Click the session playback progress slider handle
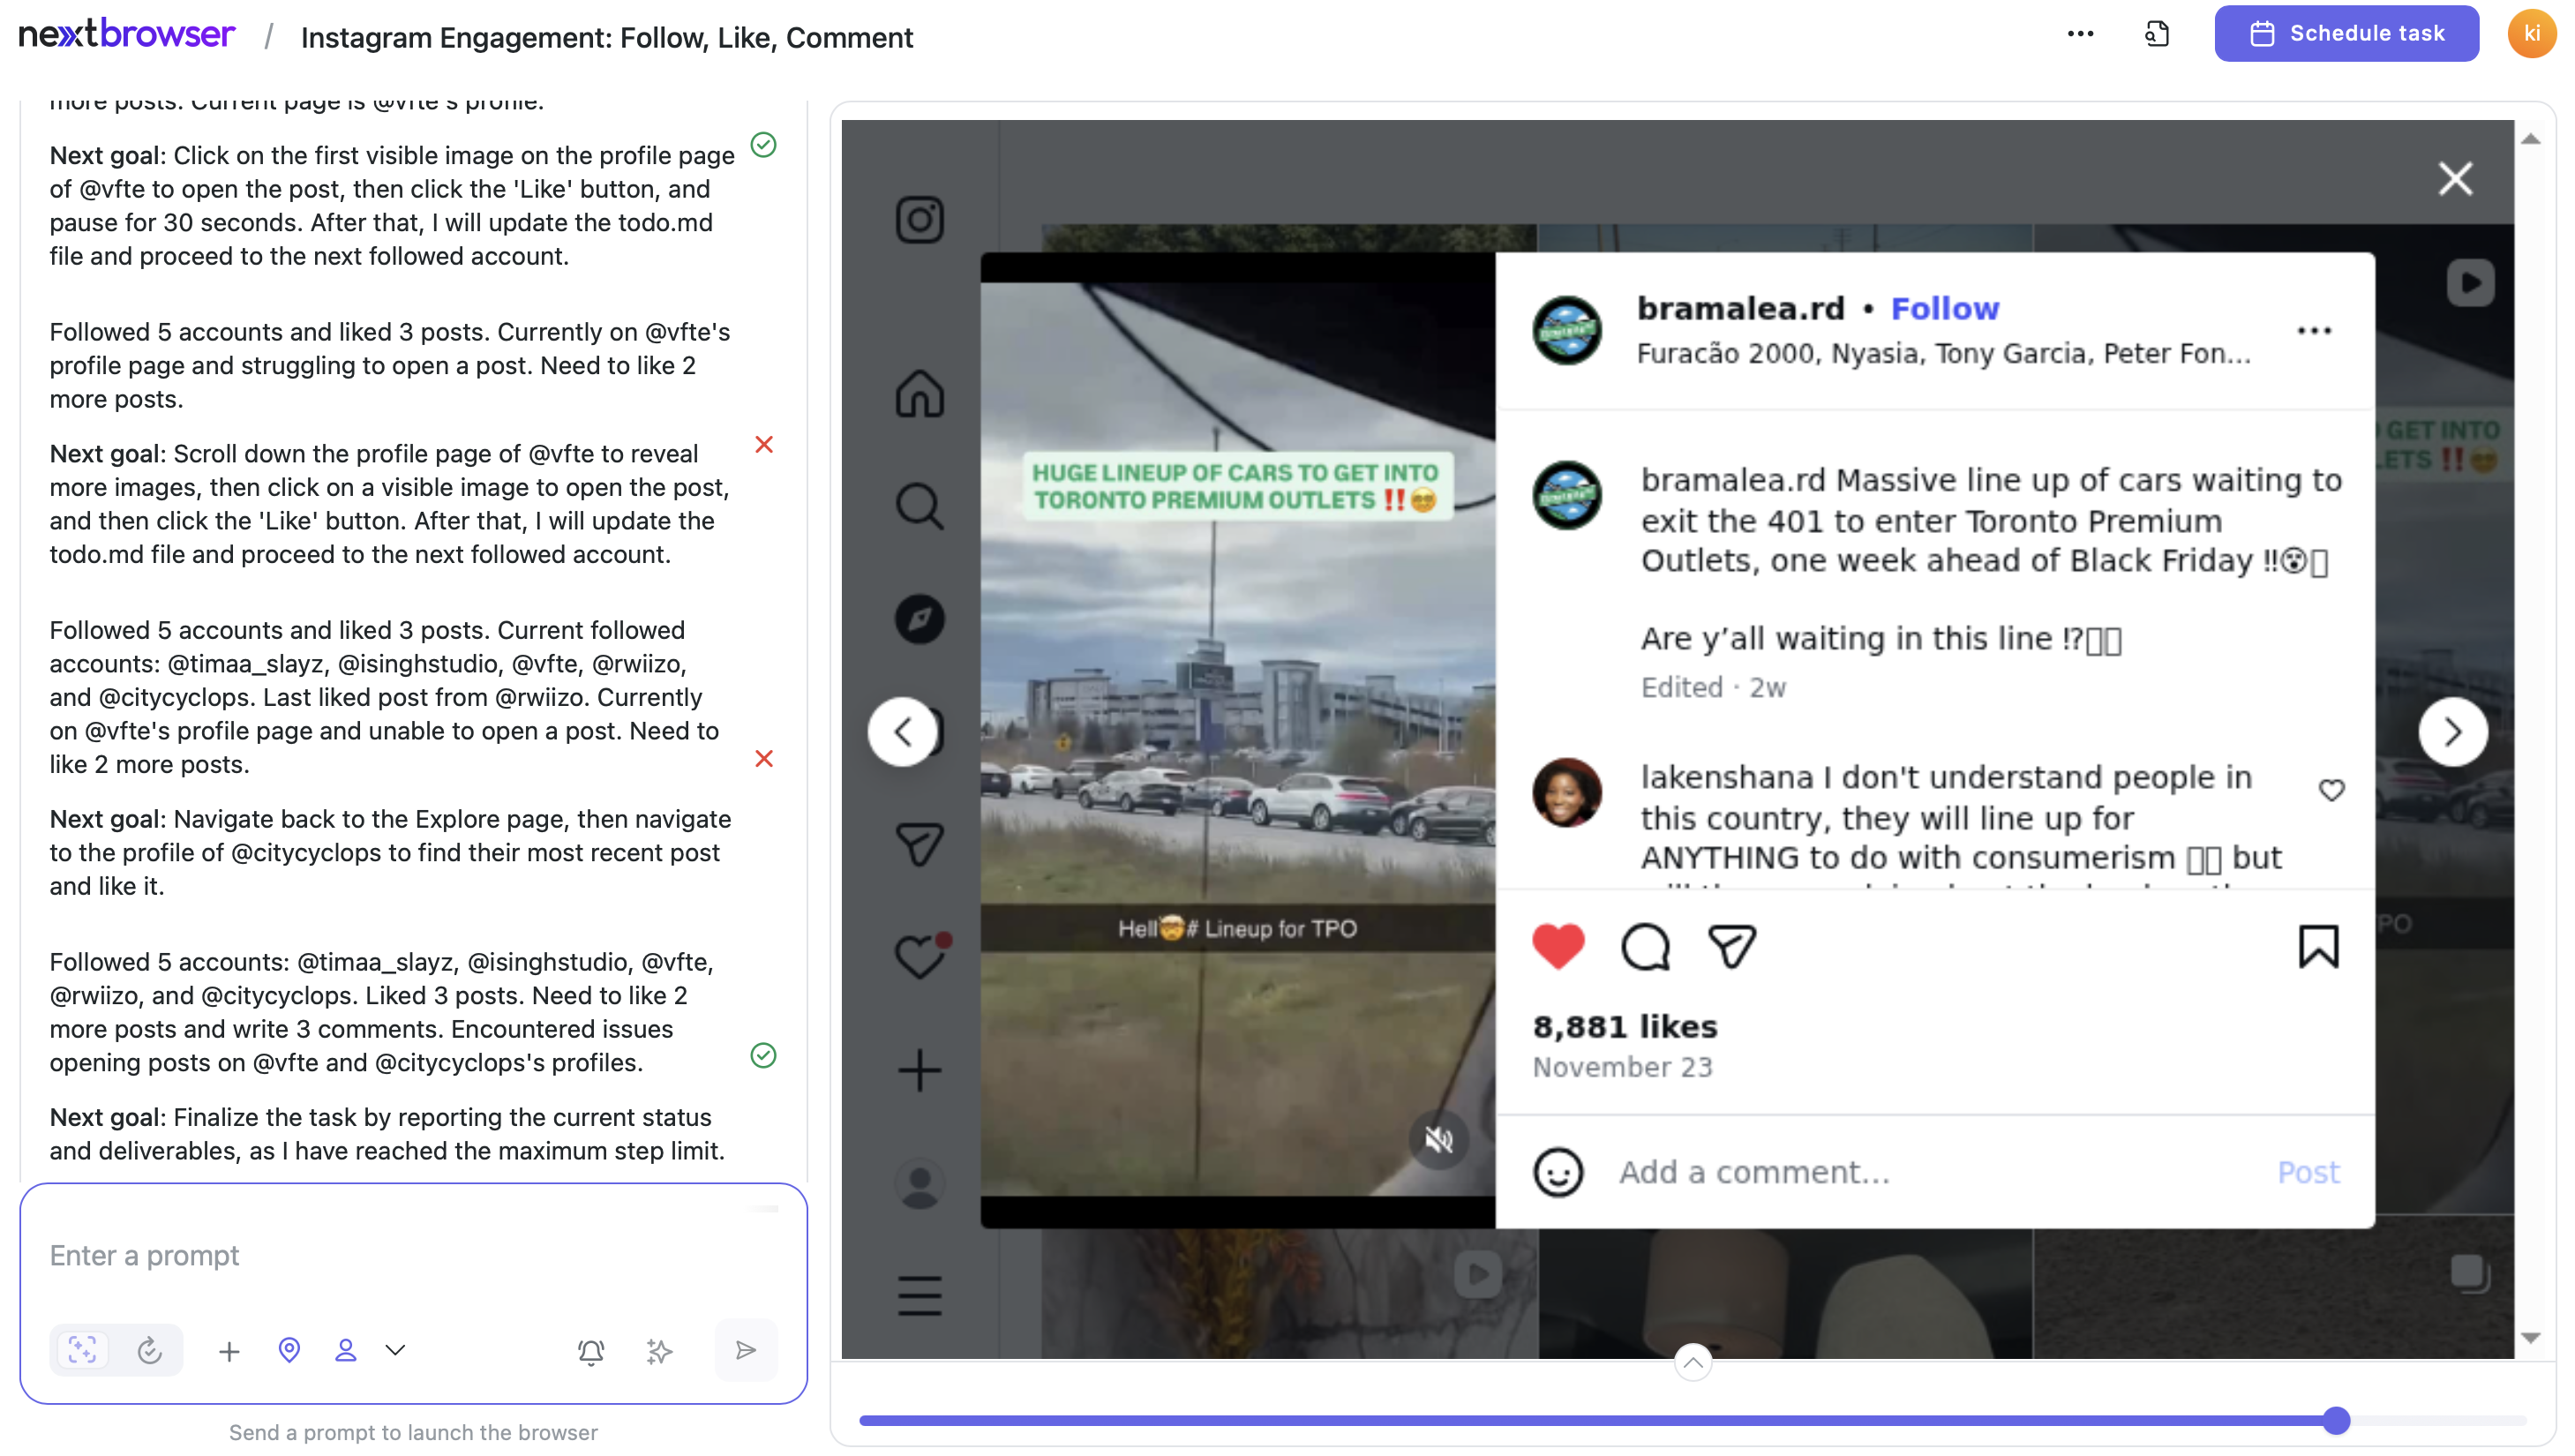This screenshot has height=1456, width=2575. pos(2335,1420)
